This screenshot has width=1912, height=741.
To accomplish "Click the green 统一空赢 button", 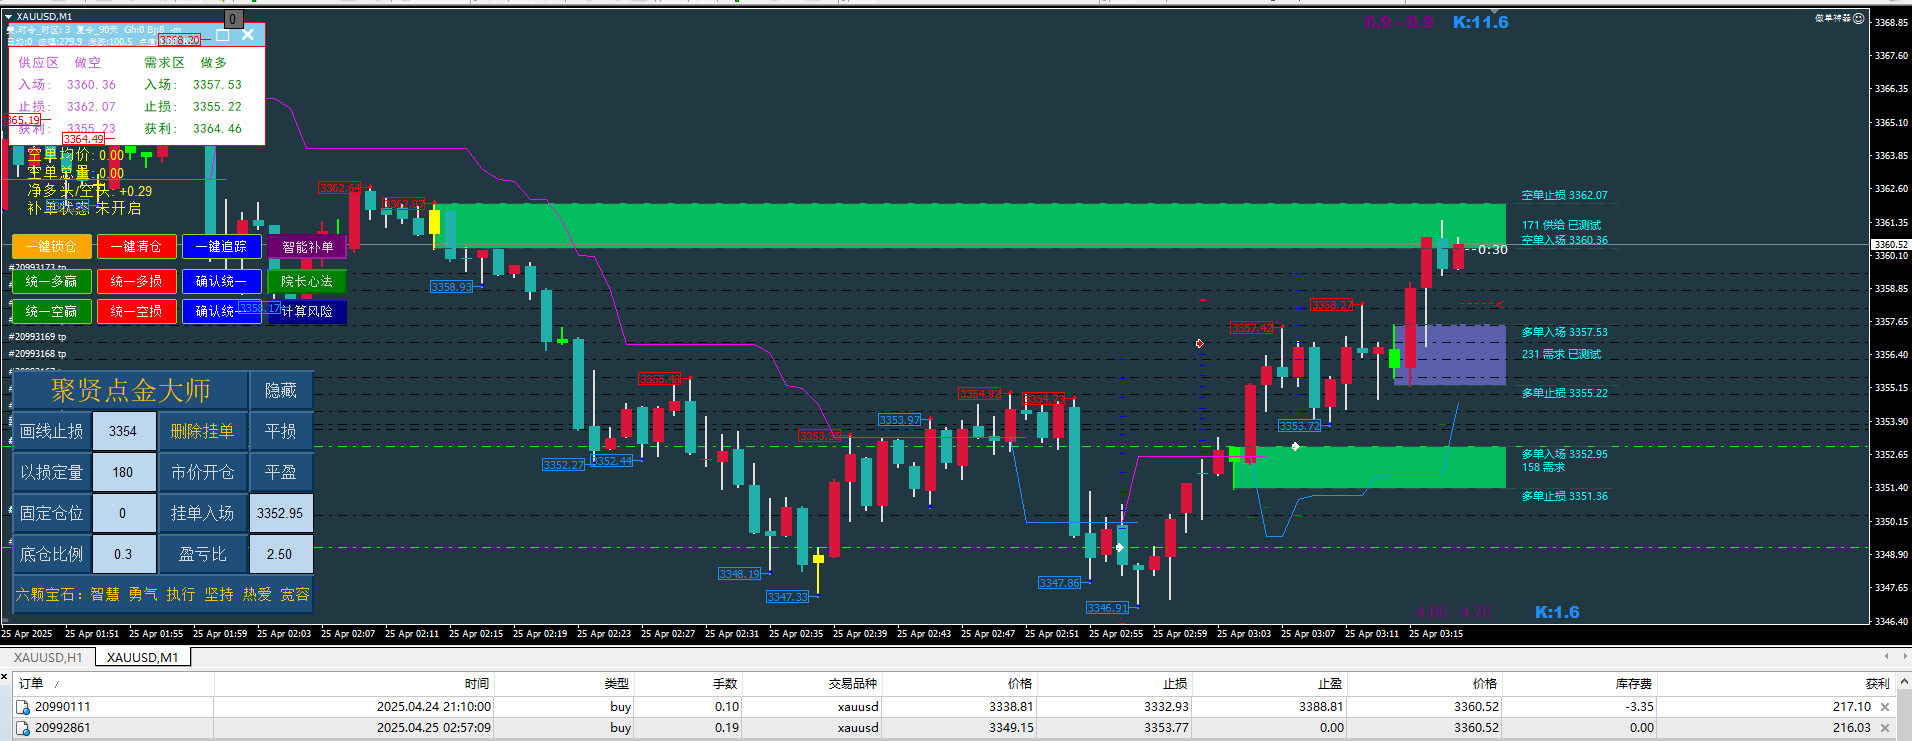I will coord(52,312).
